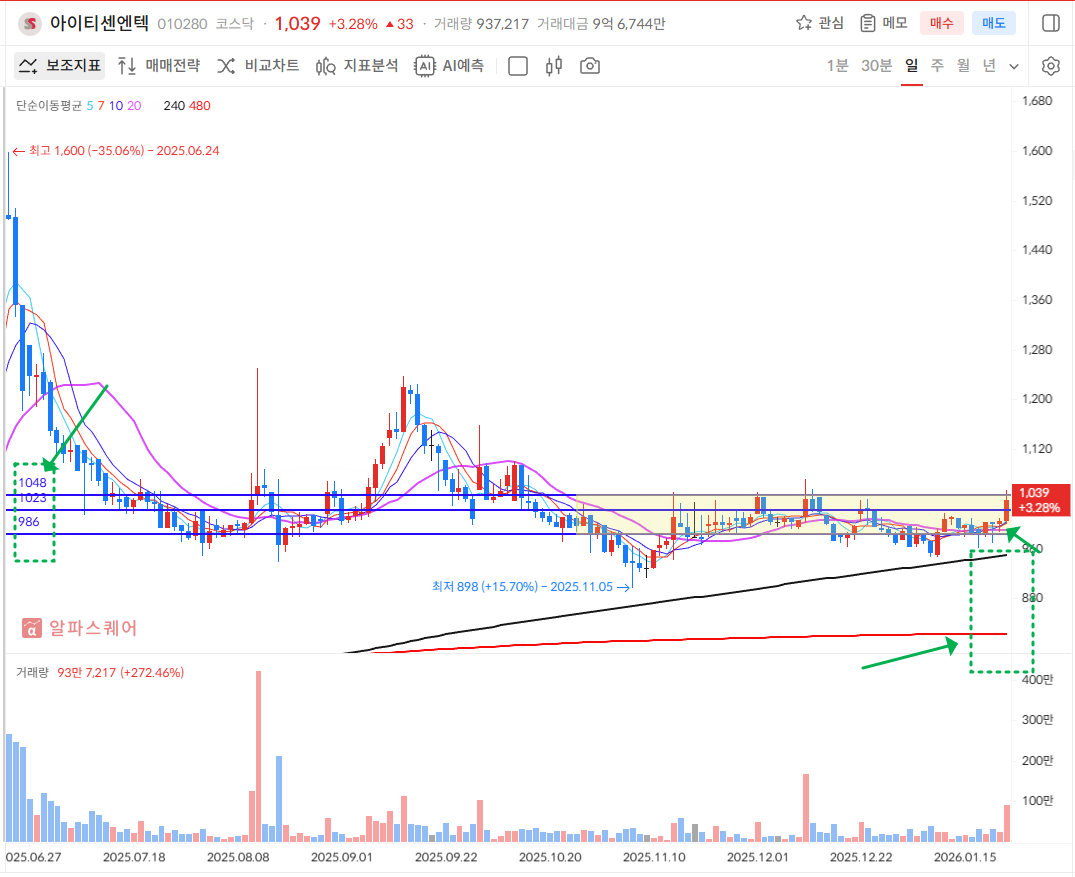Viewport: 1075px width, 877px height.
Task: Open the 보조지표 indicators panel
Action: (60, 66)
